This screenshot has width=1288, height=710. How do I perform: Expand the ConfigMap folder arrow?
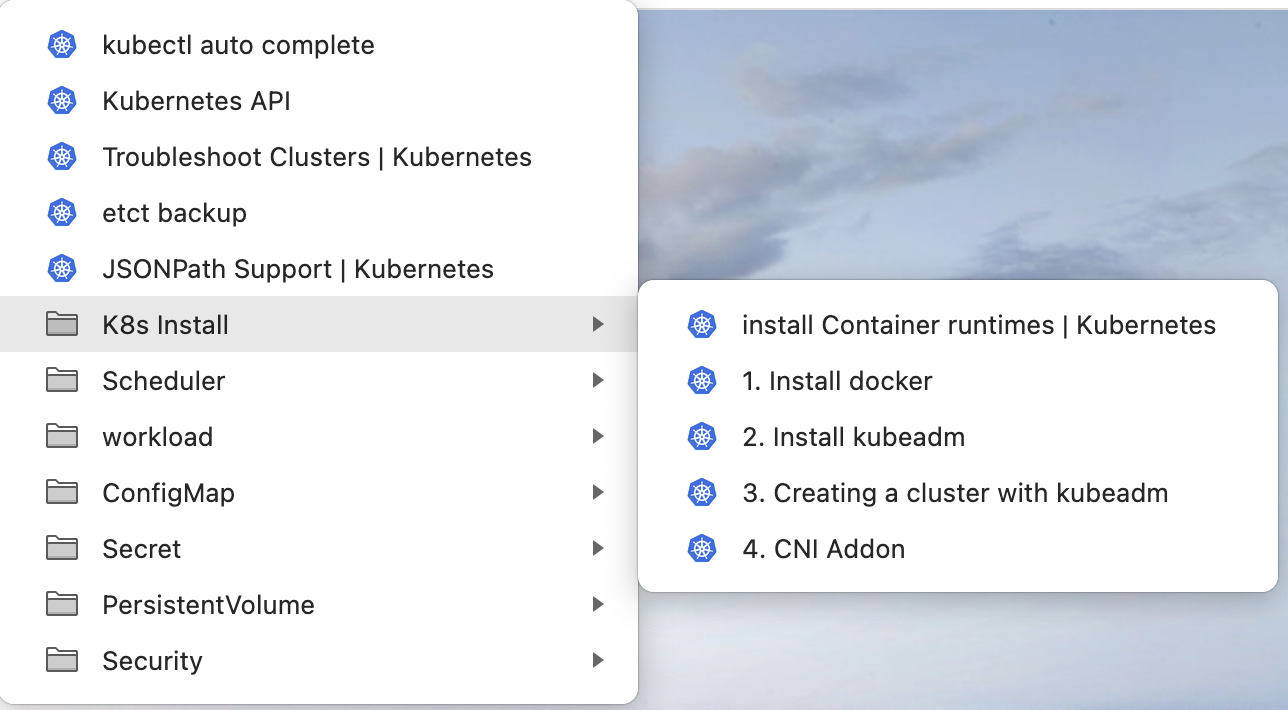[x=597, y=493]
